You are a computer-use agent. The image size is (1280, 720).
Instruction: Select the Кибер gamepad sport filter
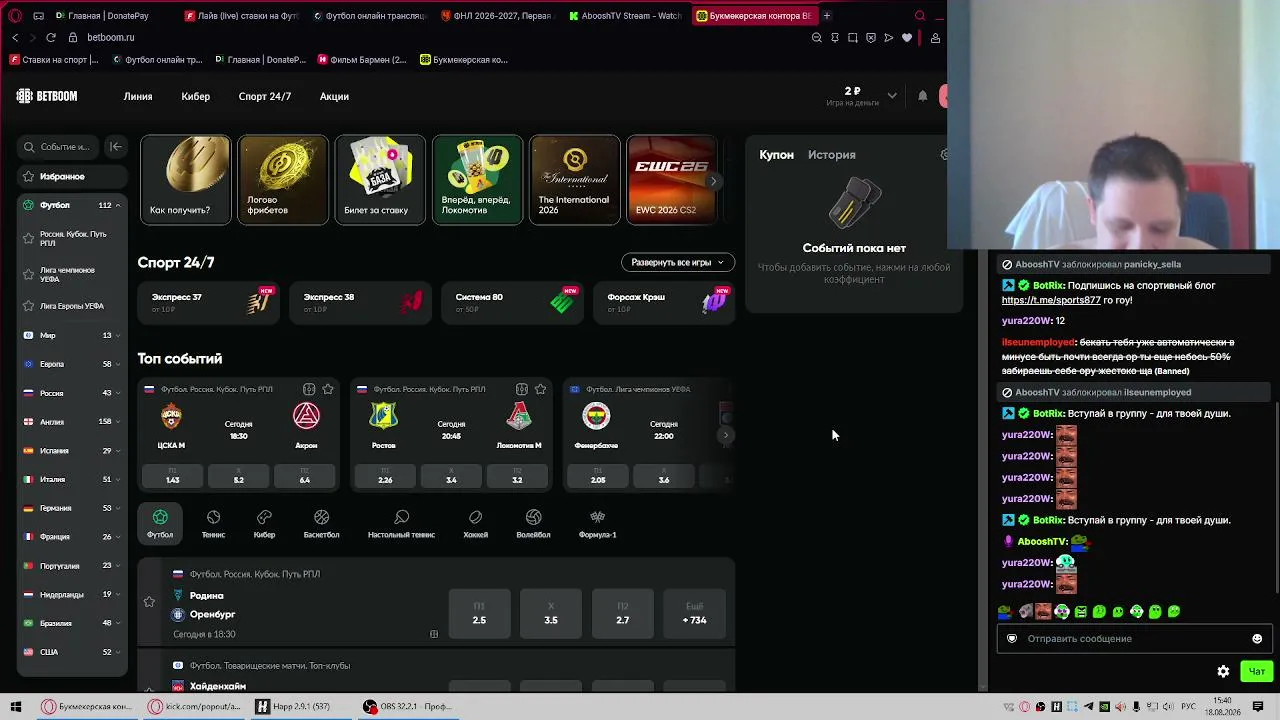point(264,523)
